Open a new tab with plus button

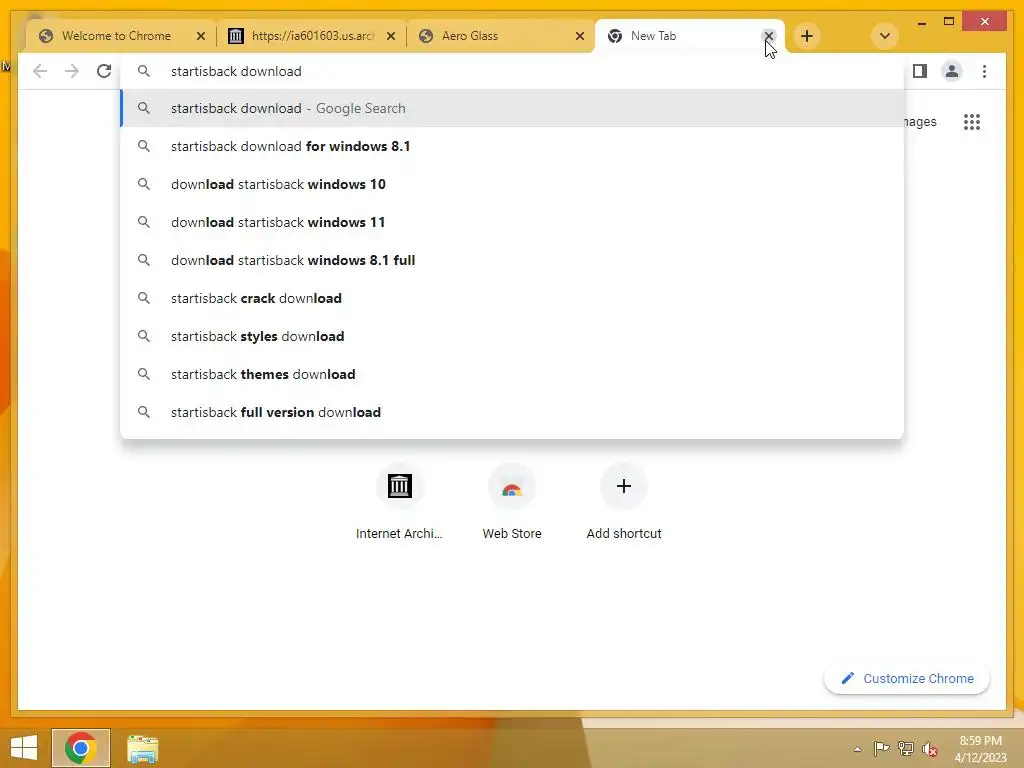(807, 36)
